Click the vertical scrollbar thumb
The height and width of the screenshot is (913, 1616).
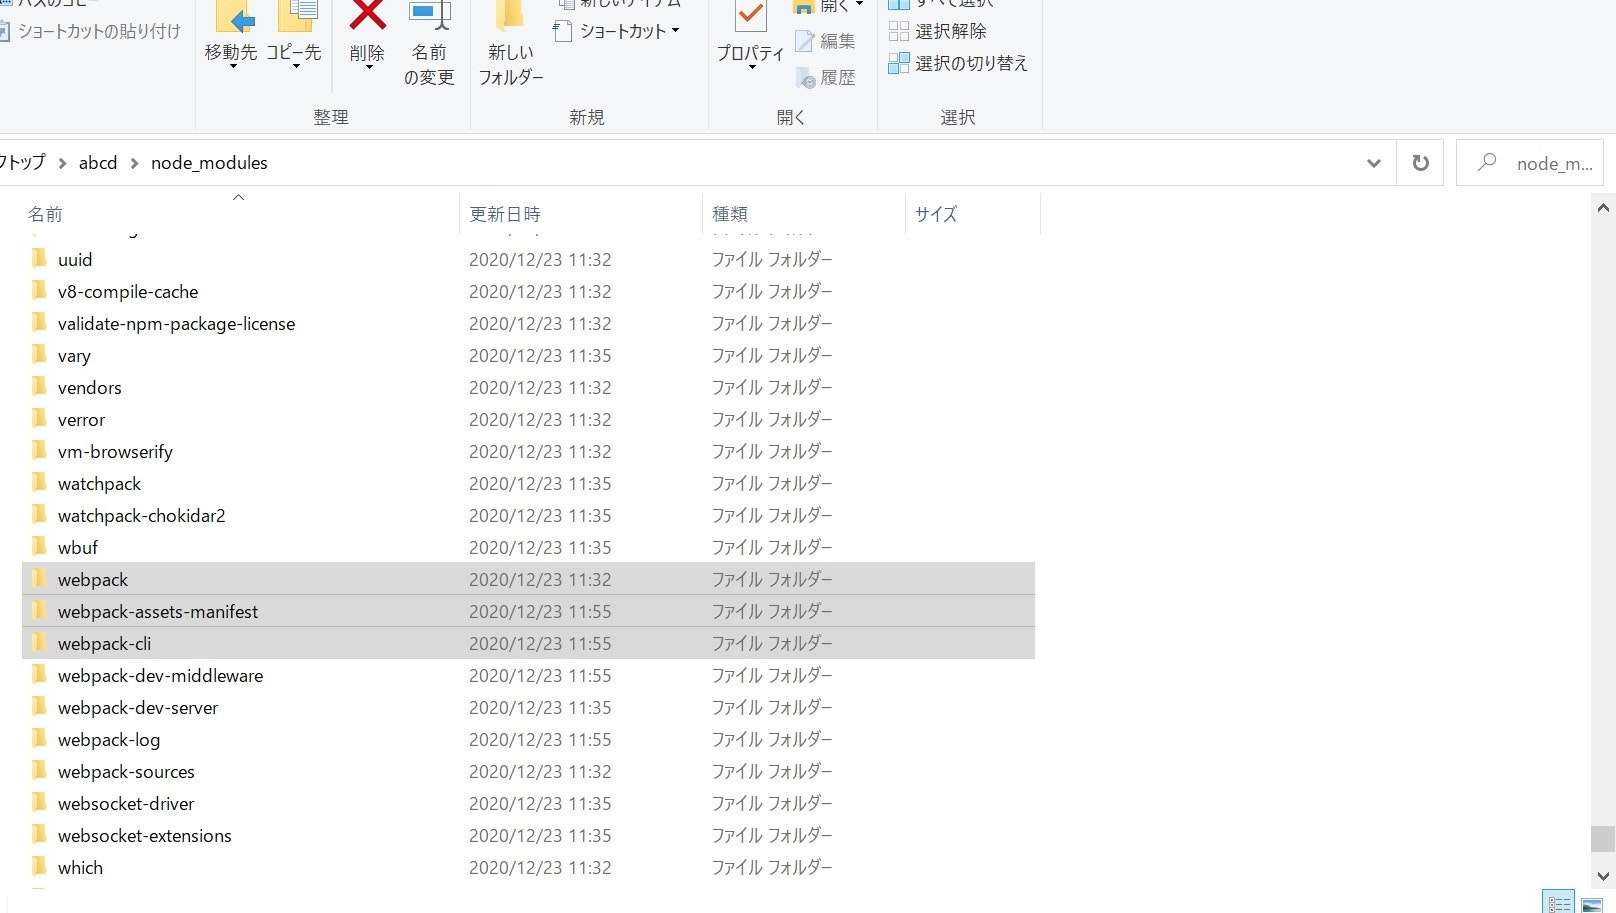[x=1603, y=838]
